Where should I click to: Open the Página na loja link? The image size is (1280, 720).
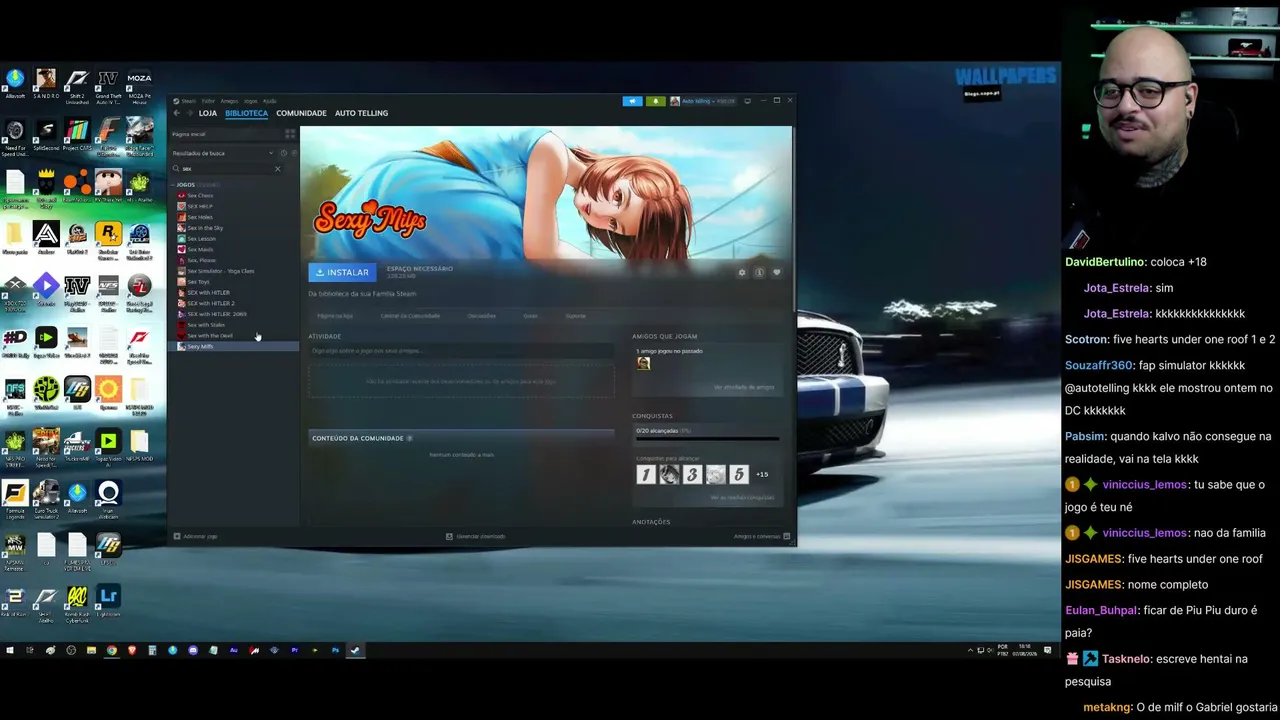point(335,316)
